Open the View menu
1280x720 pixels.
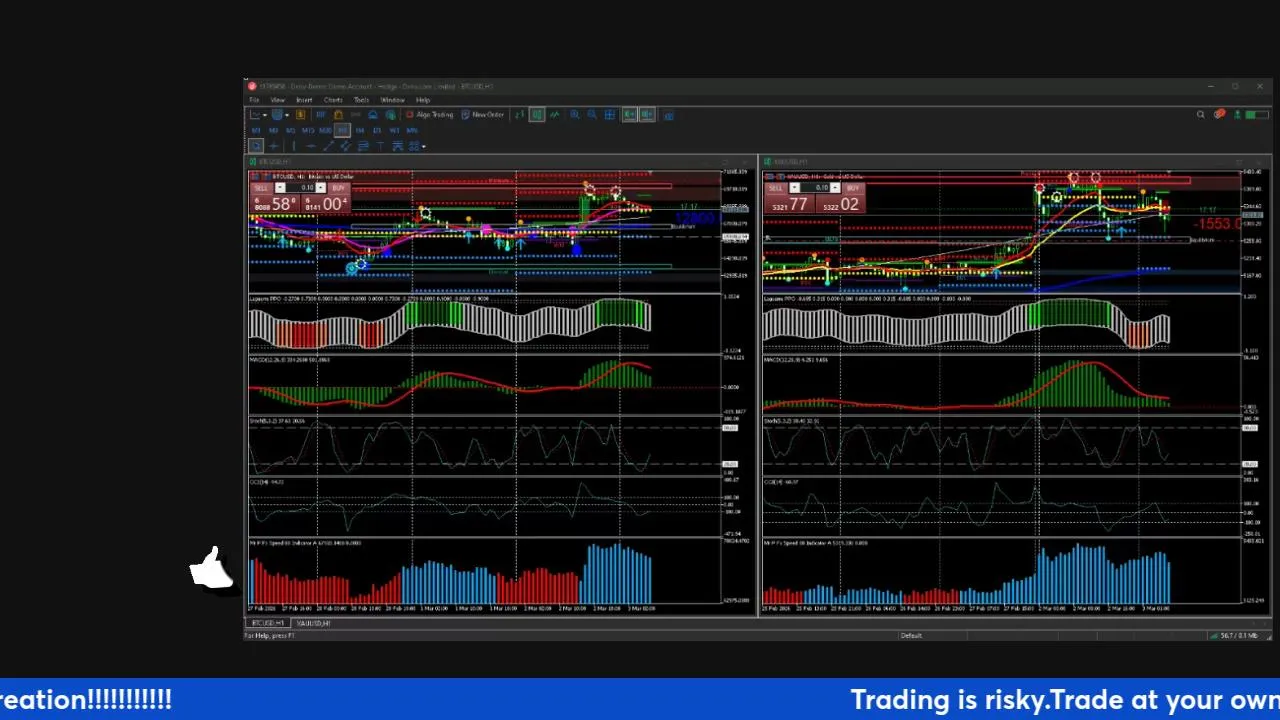coord(277,100)
